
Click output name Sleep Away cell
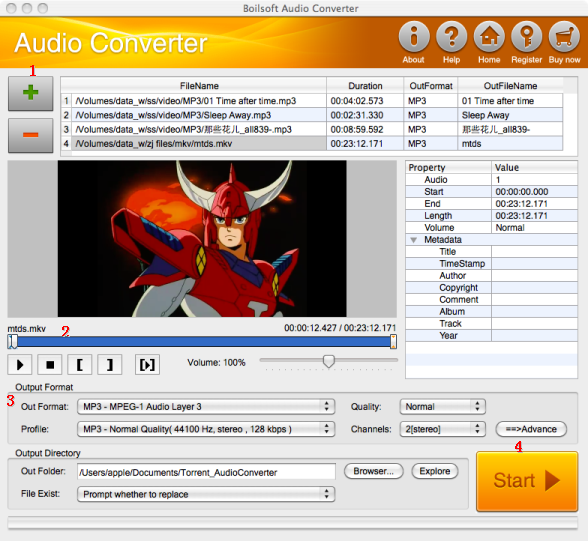pyautogui.click(x=510, y=115)
